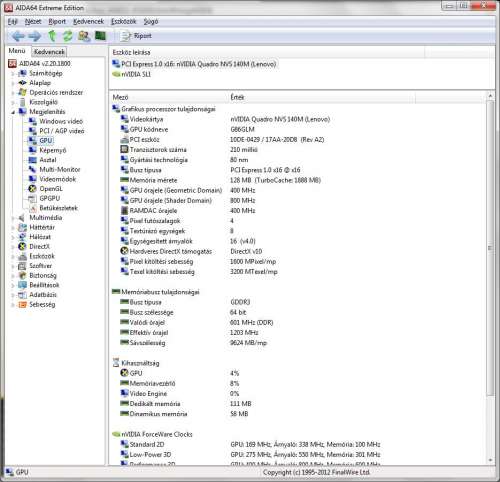The image size is (500, 482).
Task: Click the DirectX icon in the tree
Action: click(22, 247)
